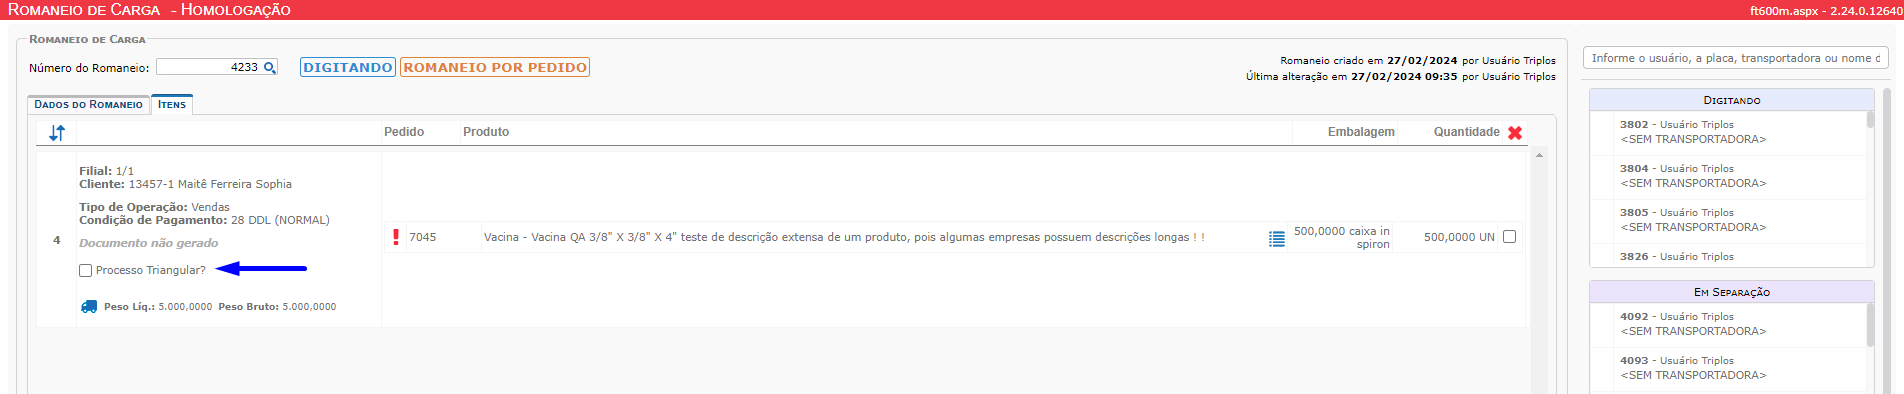
Task: Click the red exclamation warning icon for order 7045
Action: pyautogui.click(x=396, y=237)
